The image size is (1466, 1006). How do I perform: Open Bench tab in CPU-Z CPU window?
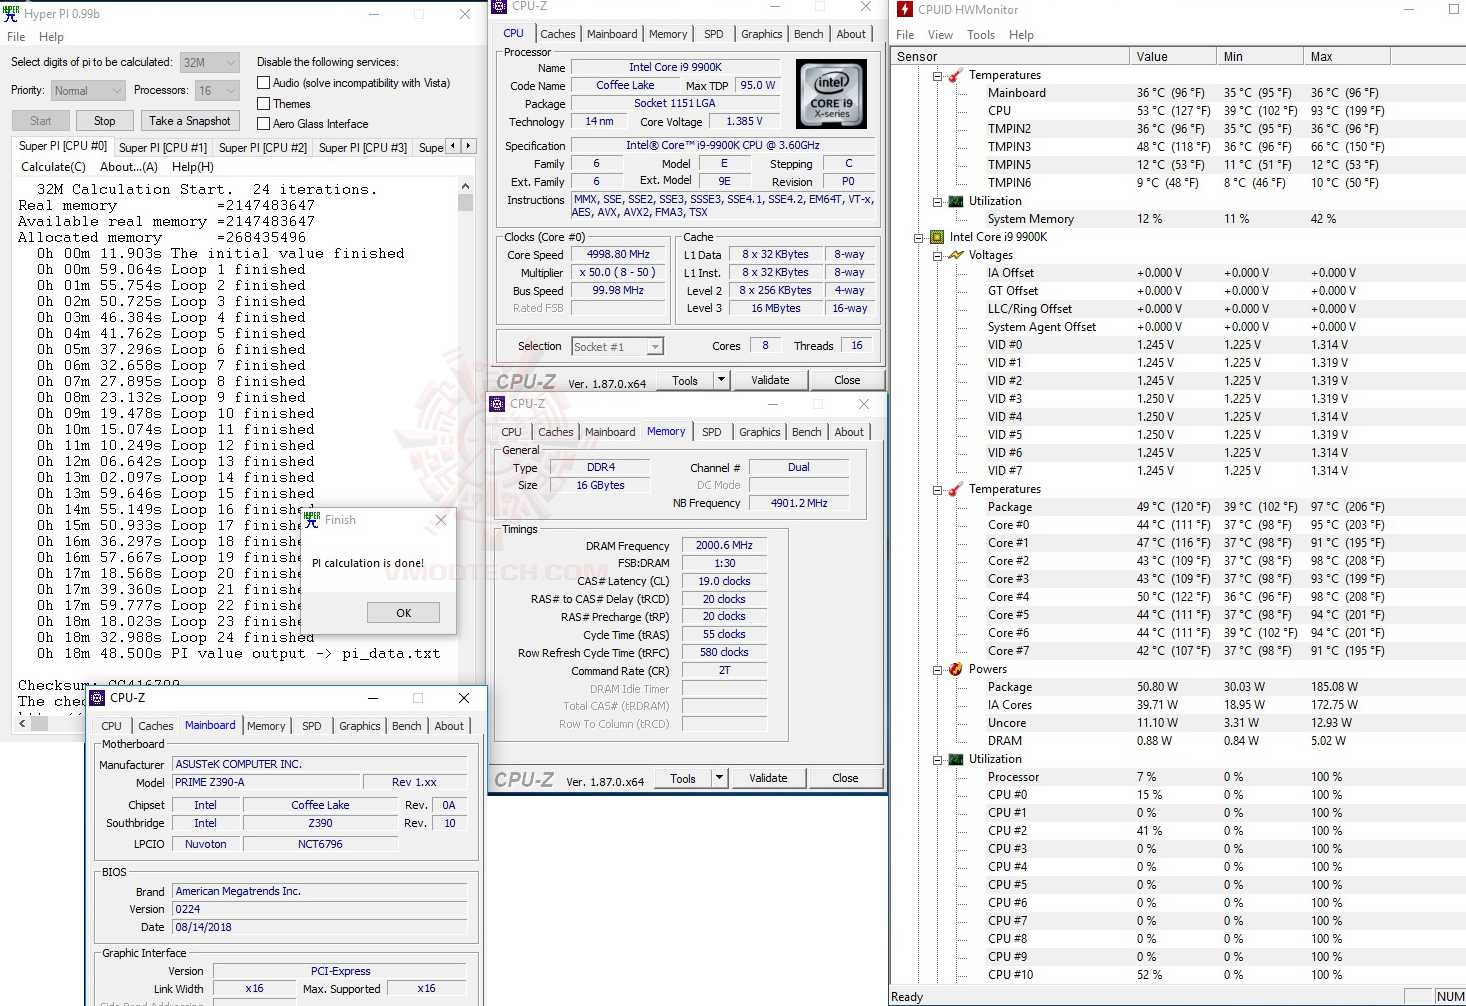pos(809,34)
